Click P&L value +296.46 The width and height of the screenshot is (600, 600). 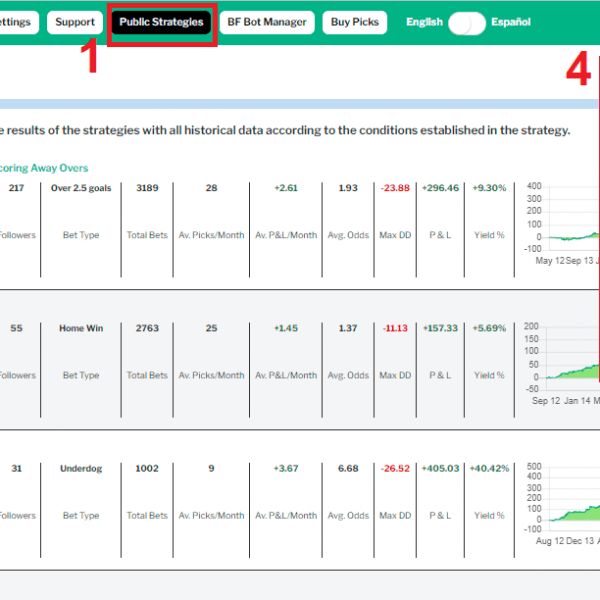coord(440,188)
